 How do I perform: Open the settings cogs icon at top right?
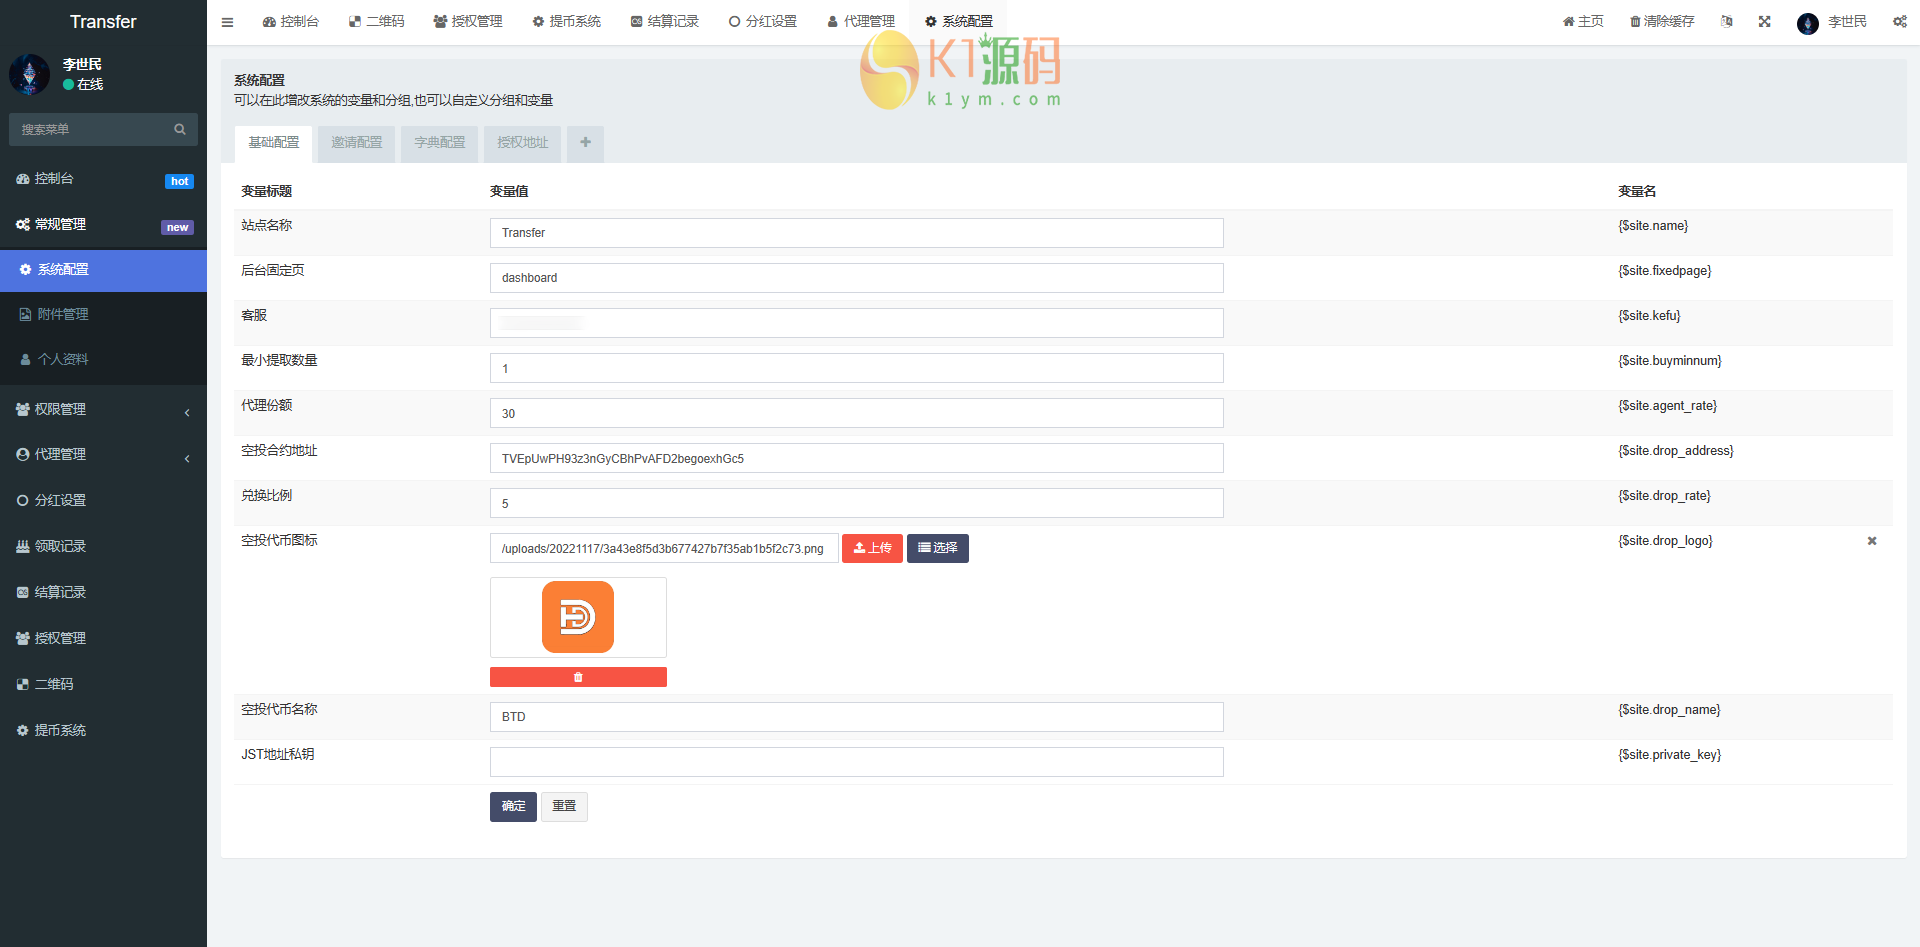coord(1899,22)
